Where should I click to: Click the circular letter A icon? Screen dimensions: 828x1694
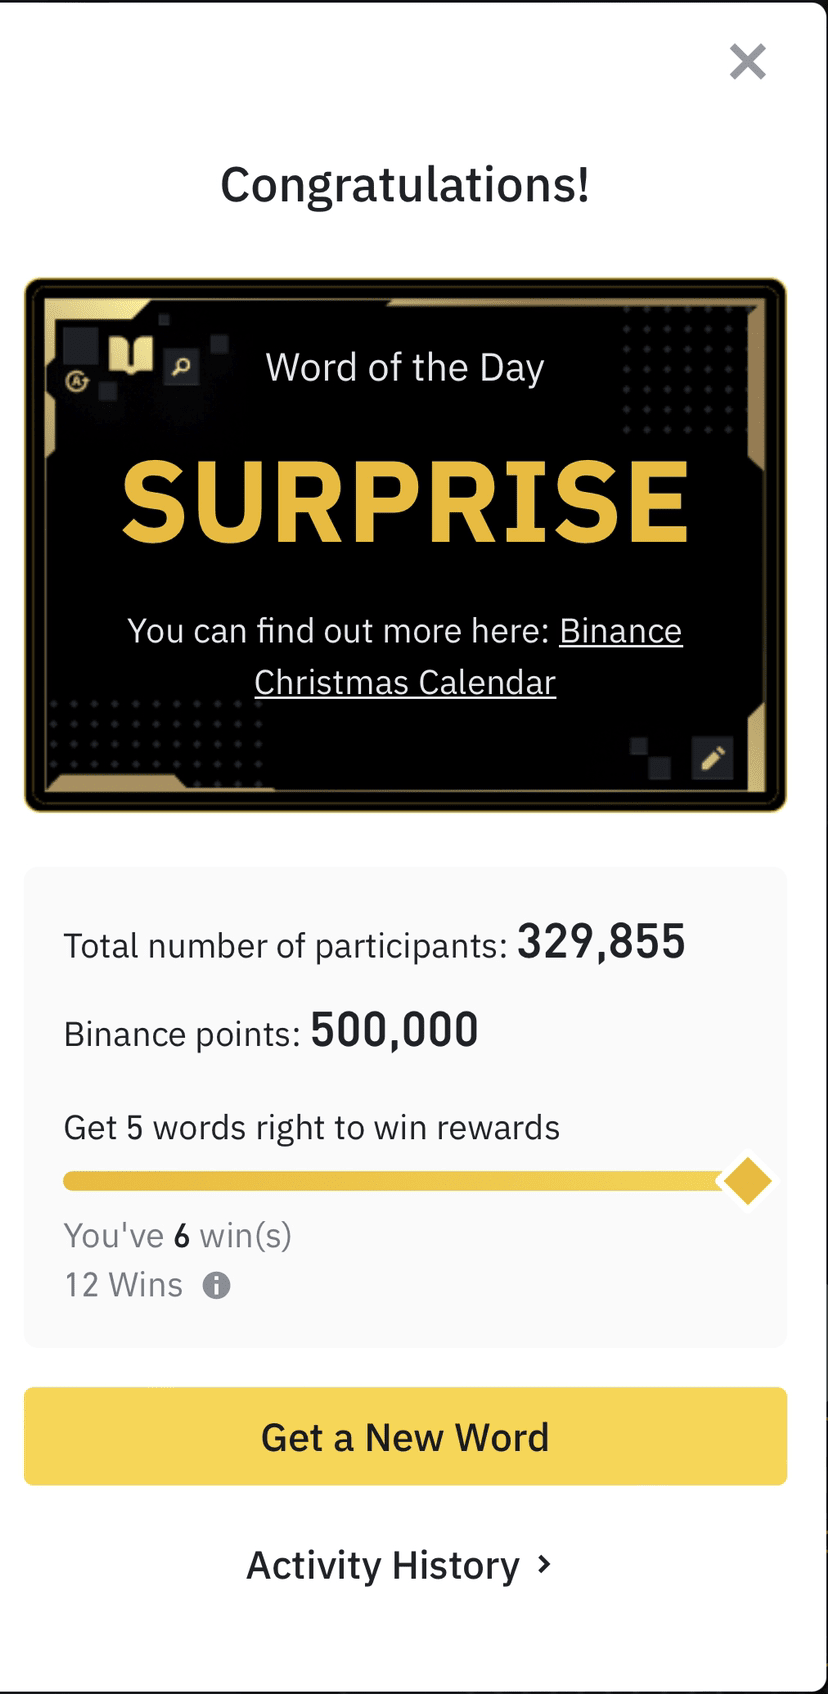click(78, 380)
